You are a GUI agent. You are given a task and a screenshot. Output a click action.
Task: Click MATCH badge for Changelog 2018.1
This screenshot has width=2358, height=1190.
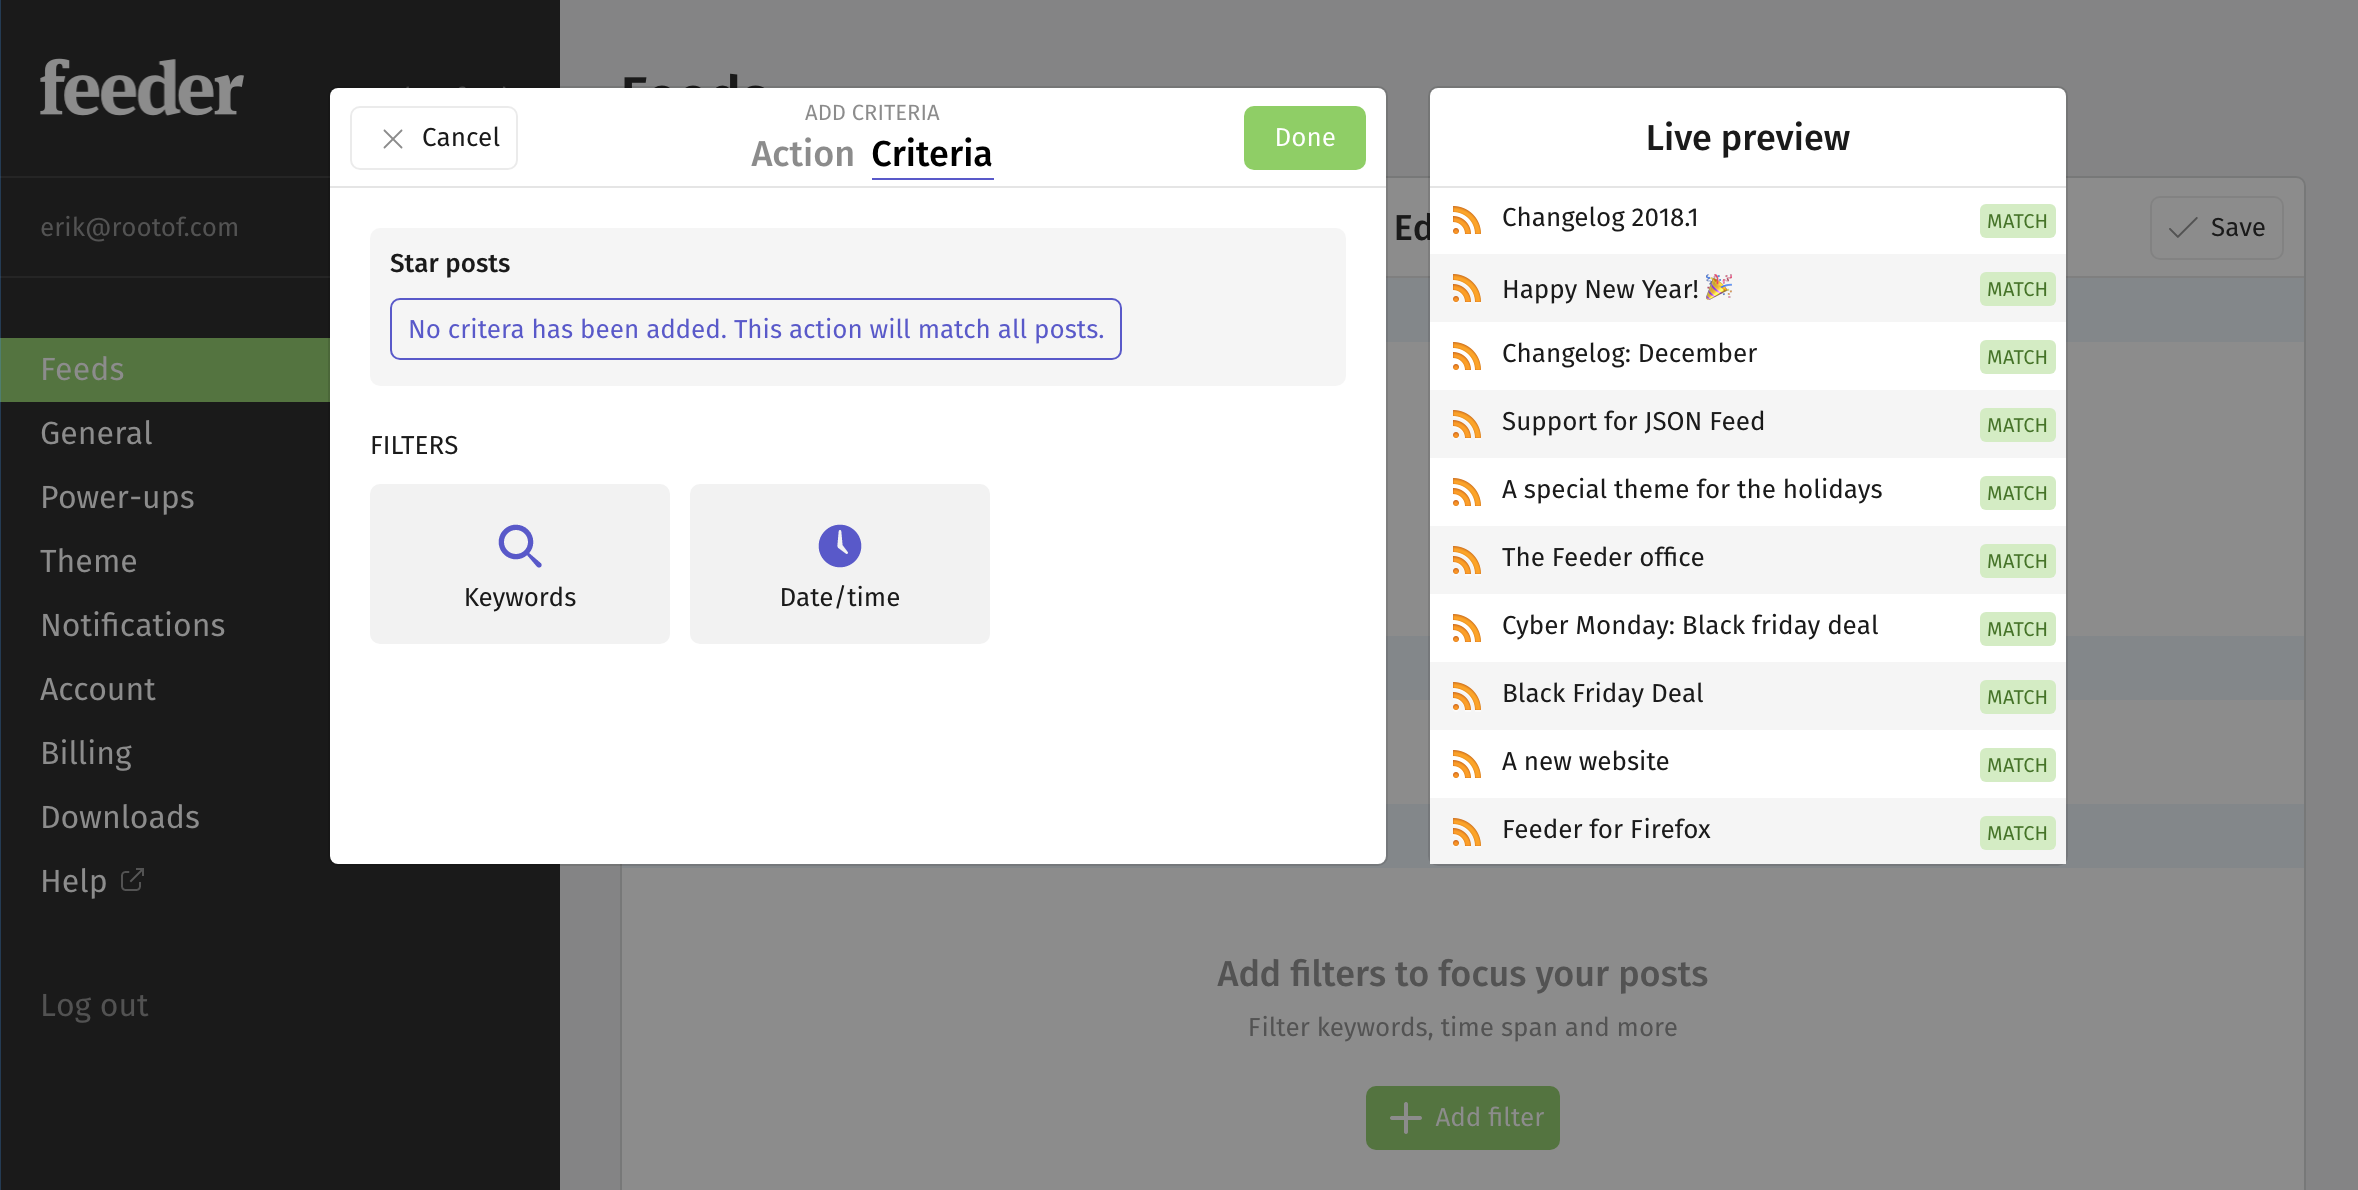(x=2017, y=221)
